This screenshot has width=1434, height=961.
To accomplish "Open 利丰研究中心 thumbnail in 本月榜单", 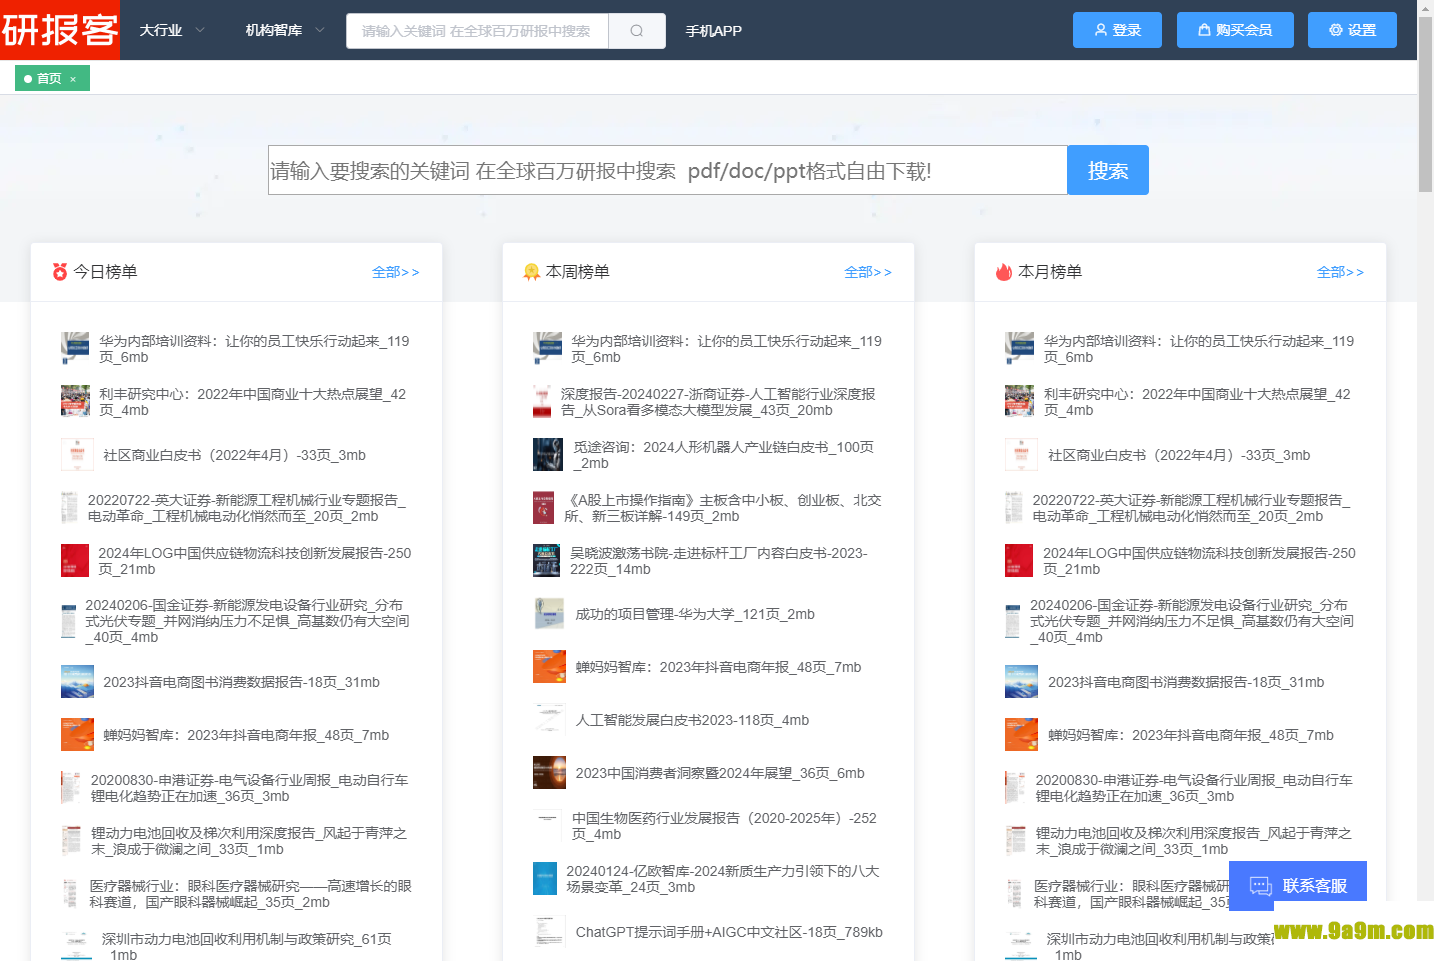I will click(x=1019, y=401).
